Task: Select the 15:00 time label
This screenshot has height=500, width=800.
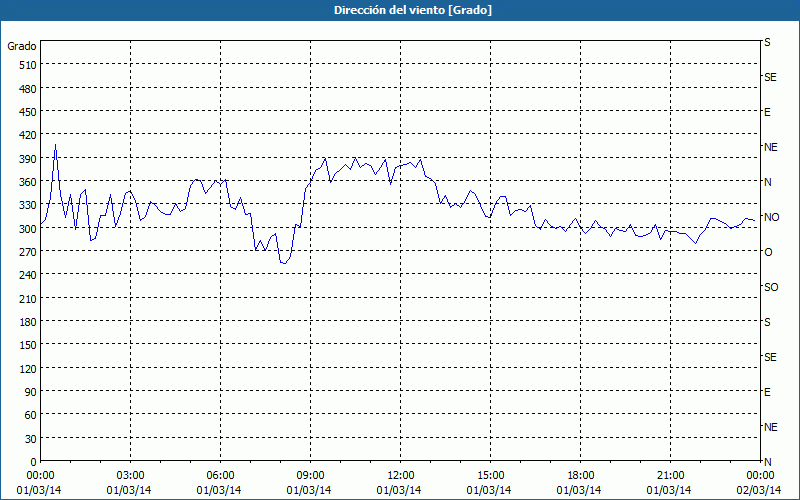Action: click(490, 476)
